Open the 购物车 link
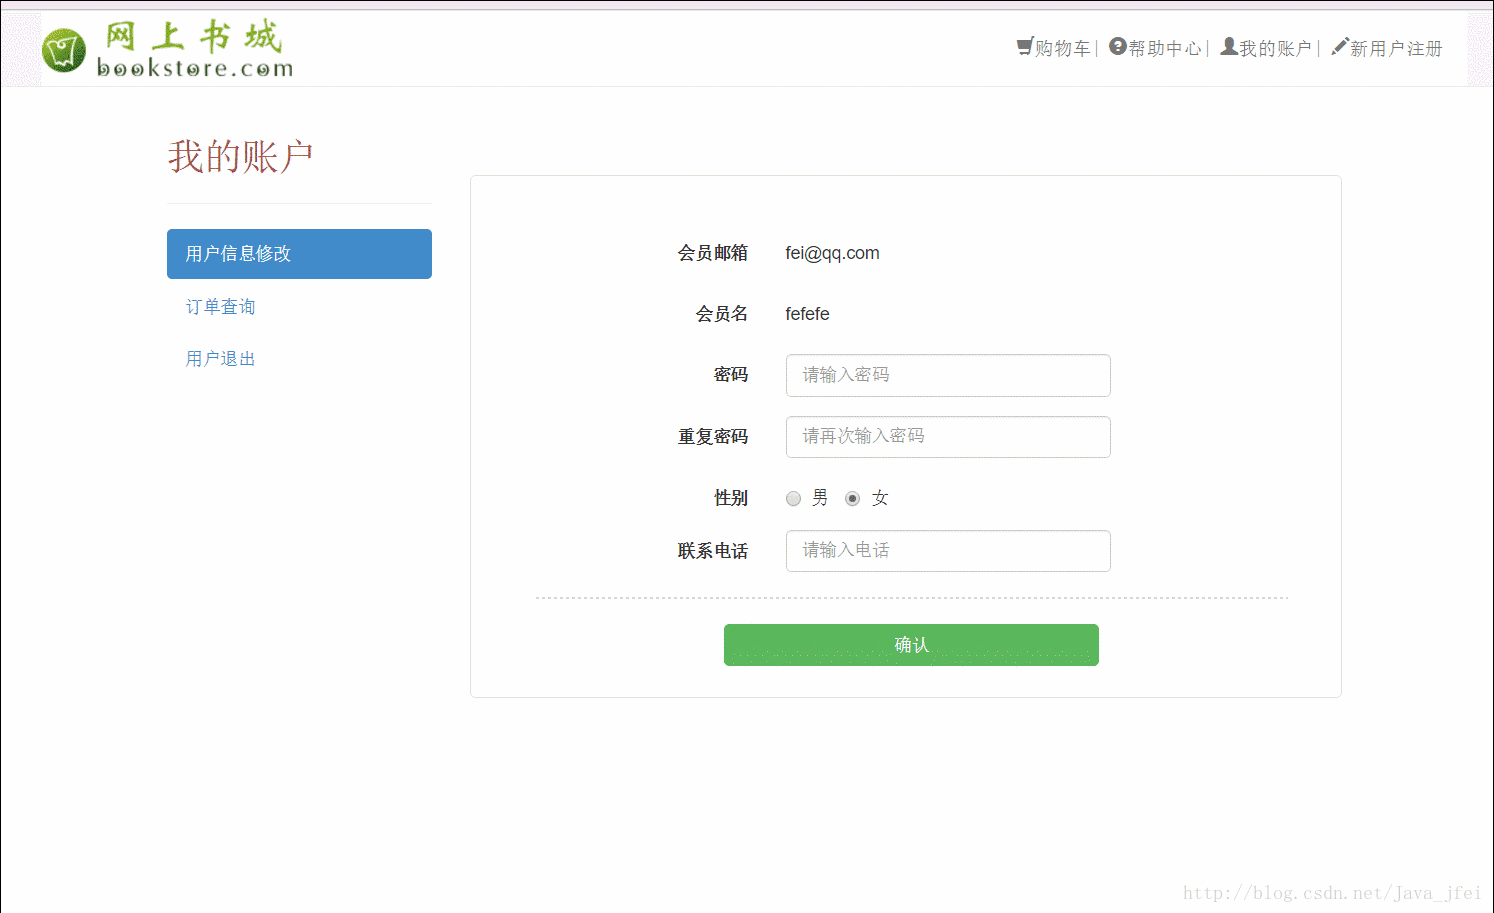1494x913 pixels. 1062,48
